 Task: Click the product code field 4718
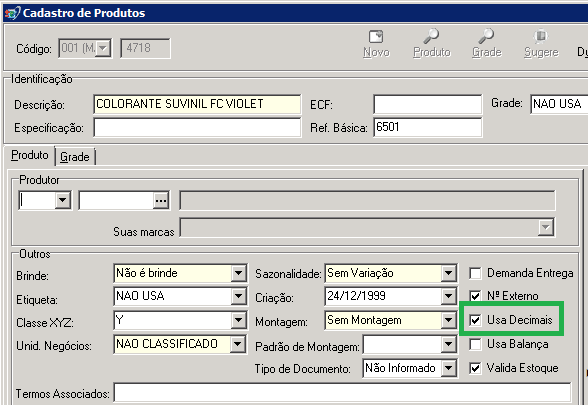coord(145,48)
